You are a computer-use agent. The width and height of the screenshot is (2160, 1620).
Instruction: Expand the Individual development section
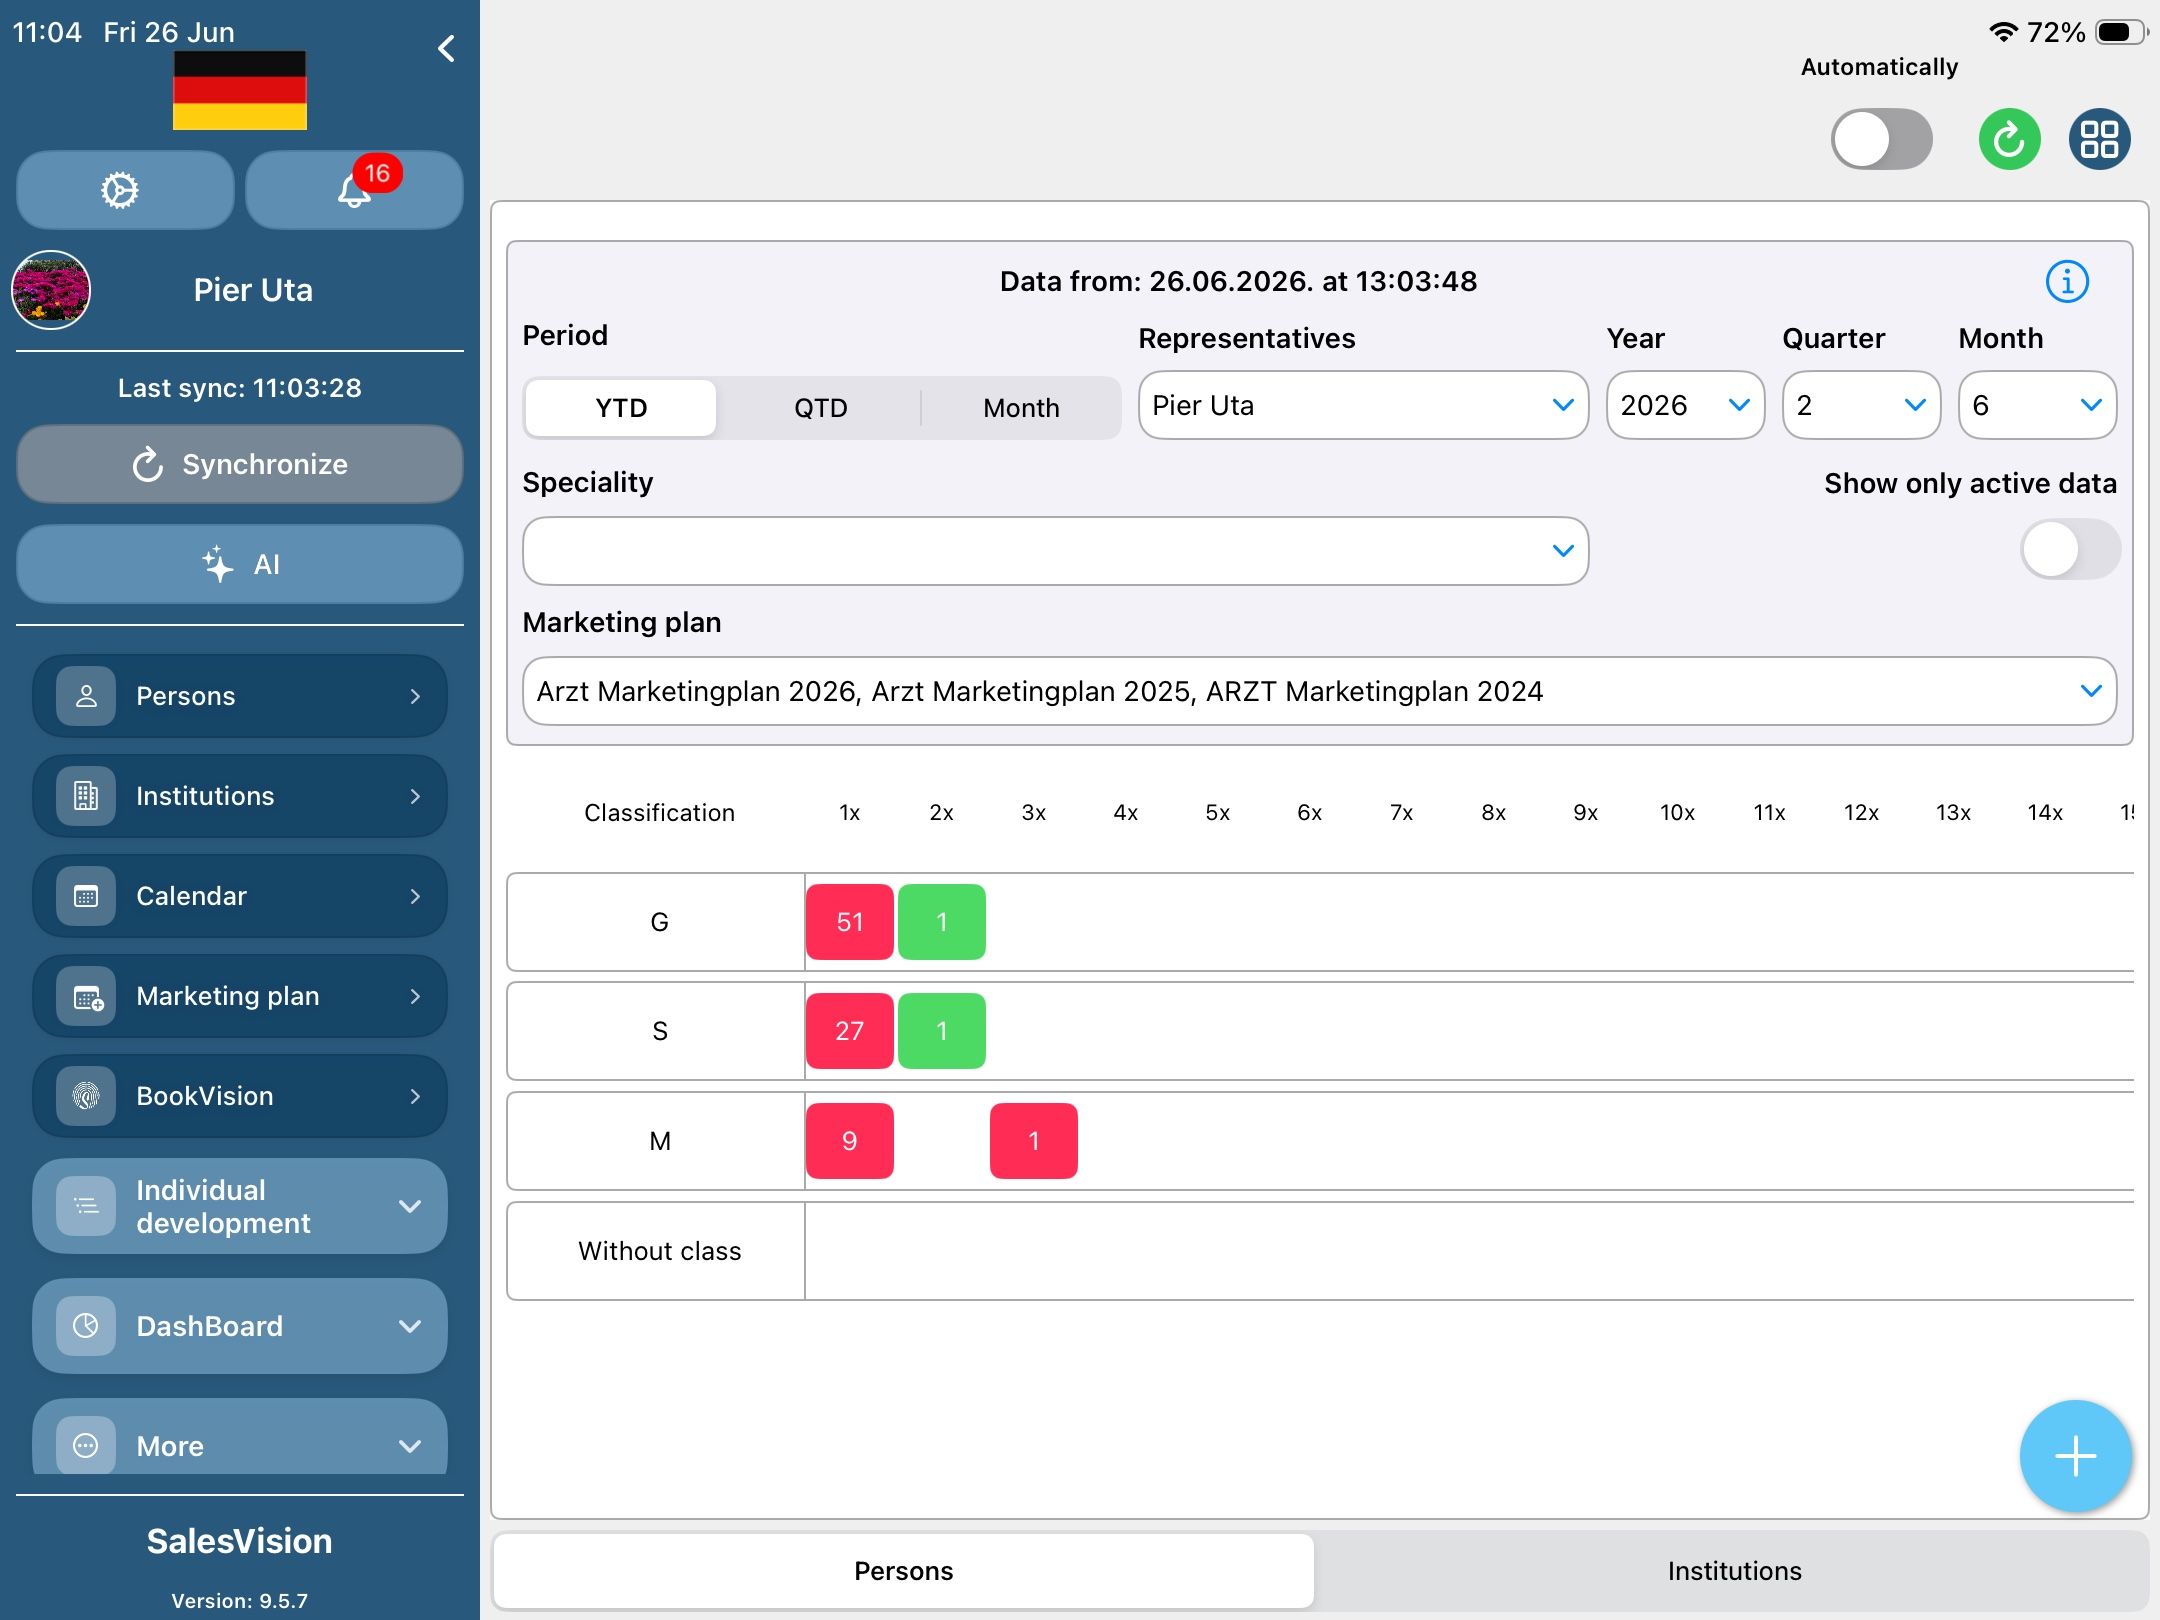coord(240,1206)
